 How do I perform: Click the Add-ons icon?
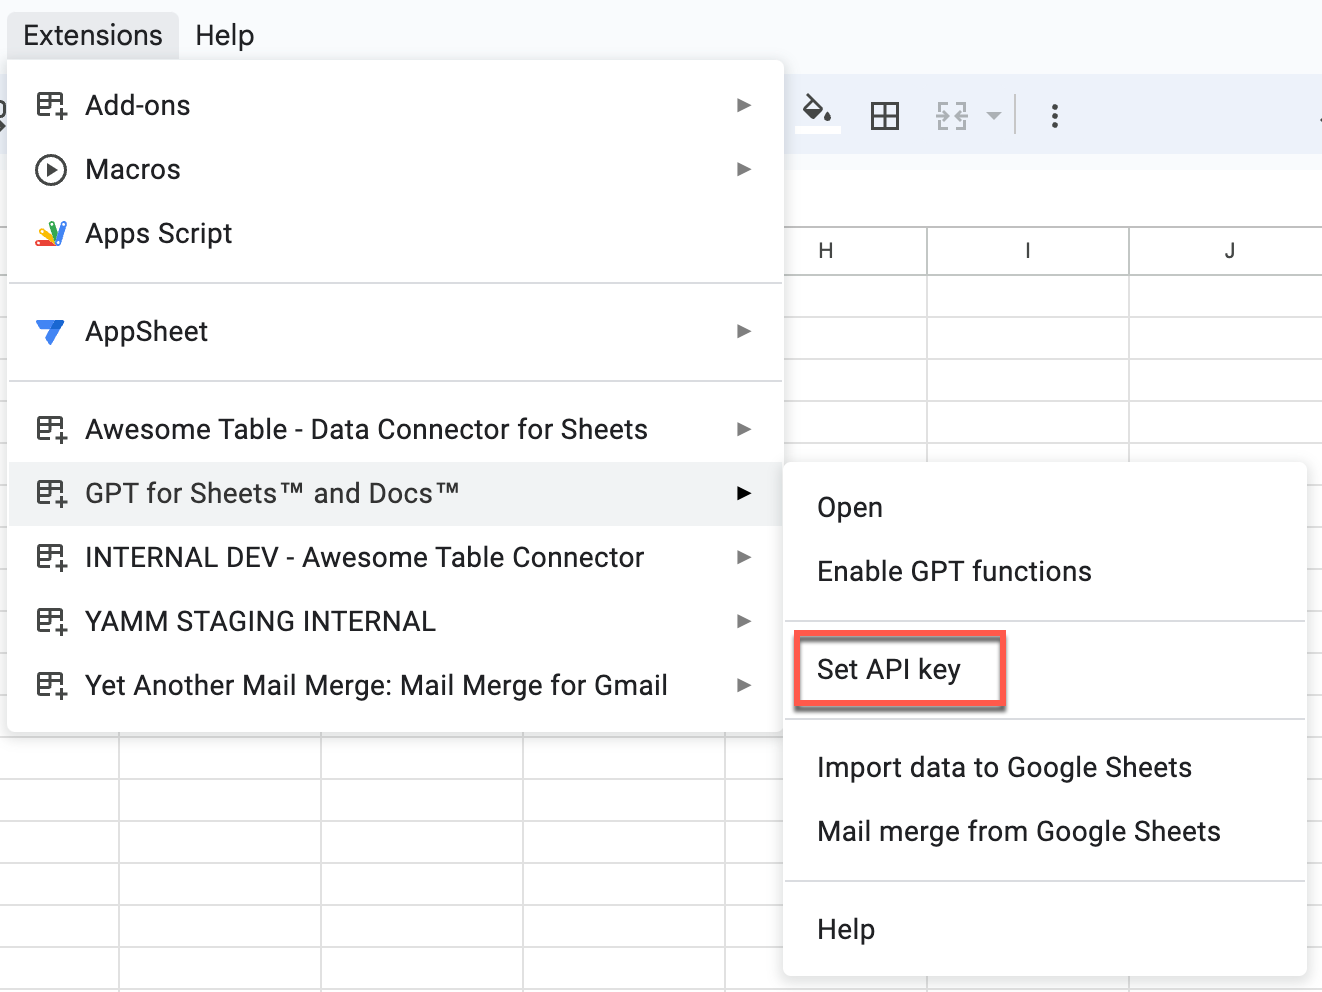click(x=51, y=105)
